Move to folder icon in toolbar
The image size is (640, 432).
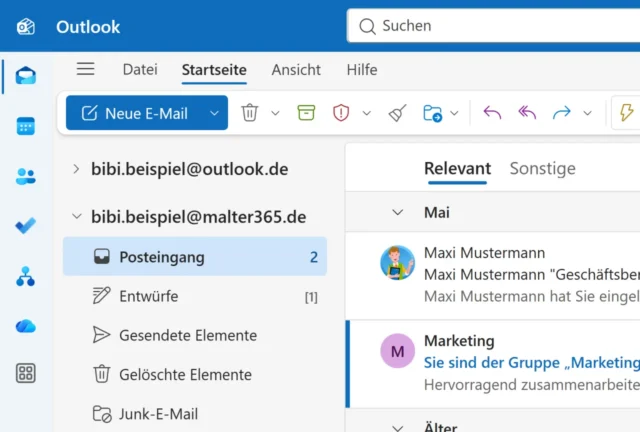click(433, 113)
